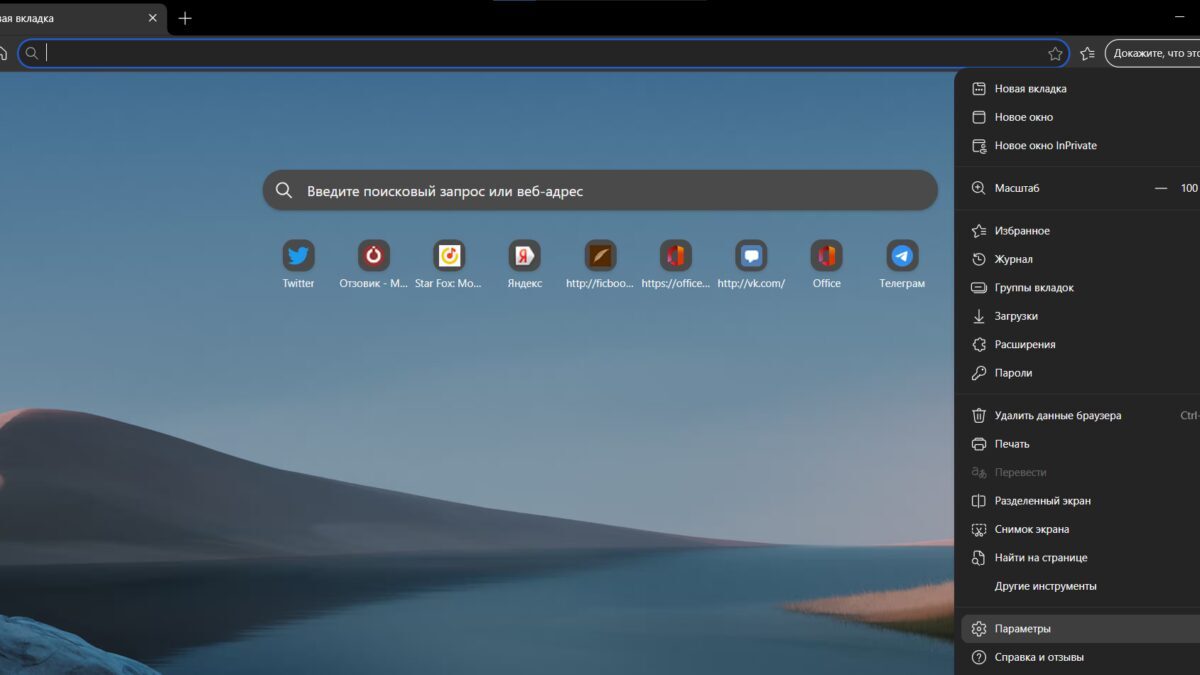Click the Докажите pill button in toolbar
The height and width of the screenshot is (675, 1200).
[1152, 53]
